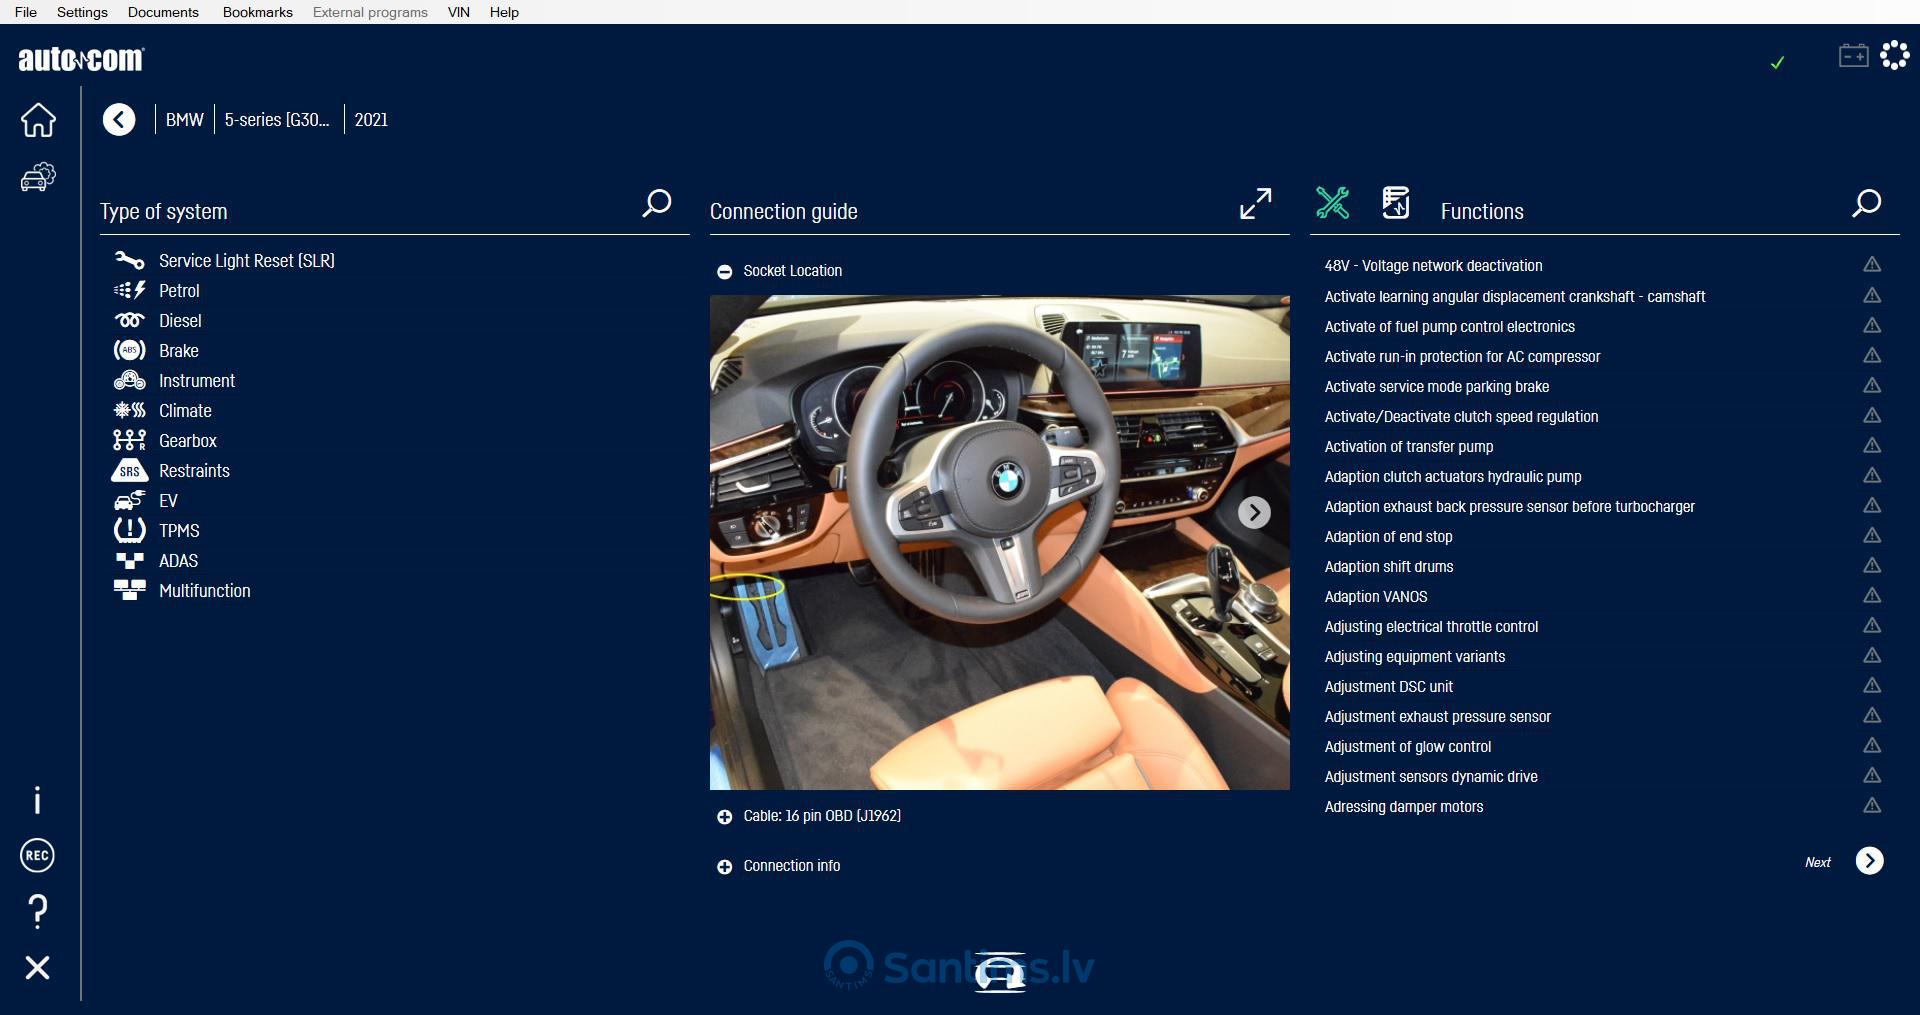
Task: Select Adaption VANOS function
Action: 1375,597
